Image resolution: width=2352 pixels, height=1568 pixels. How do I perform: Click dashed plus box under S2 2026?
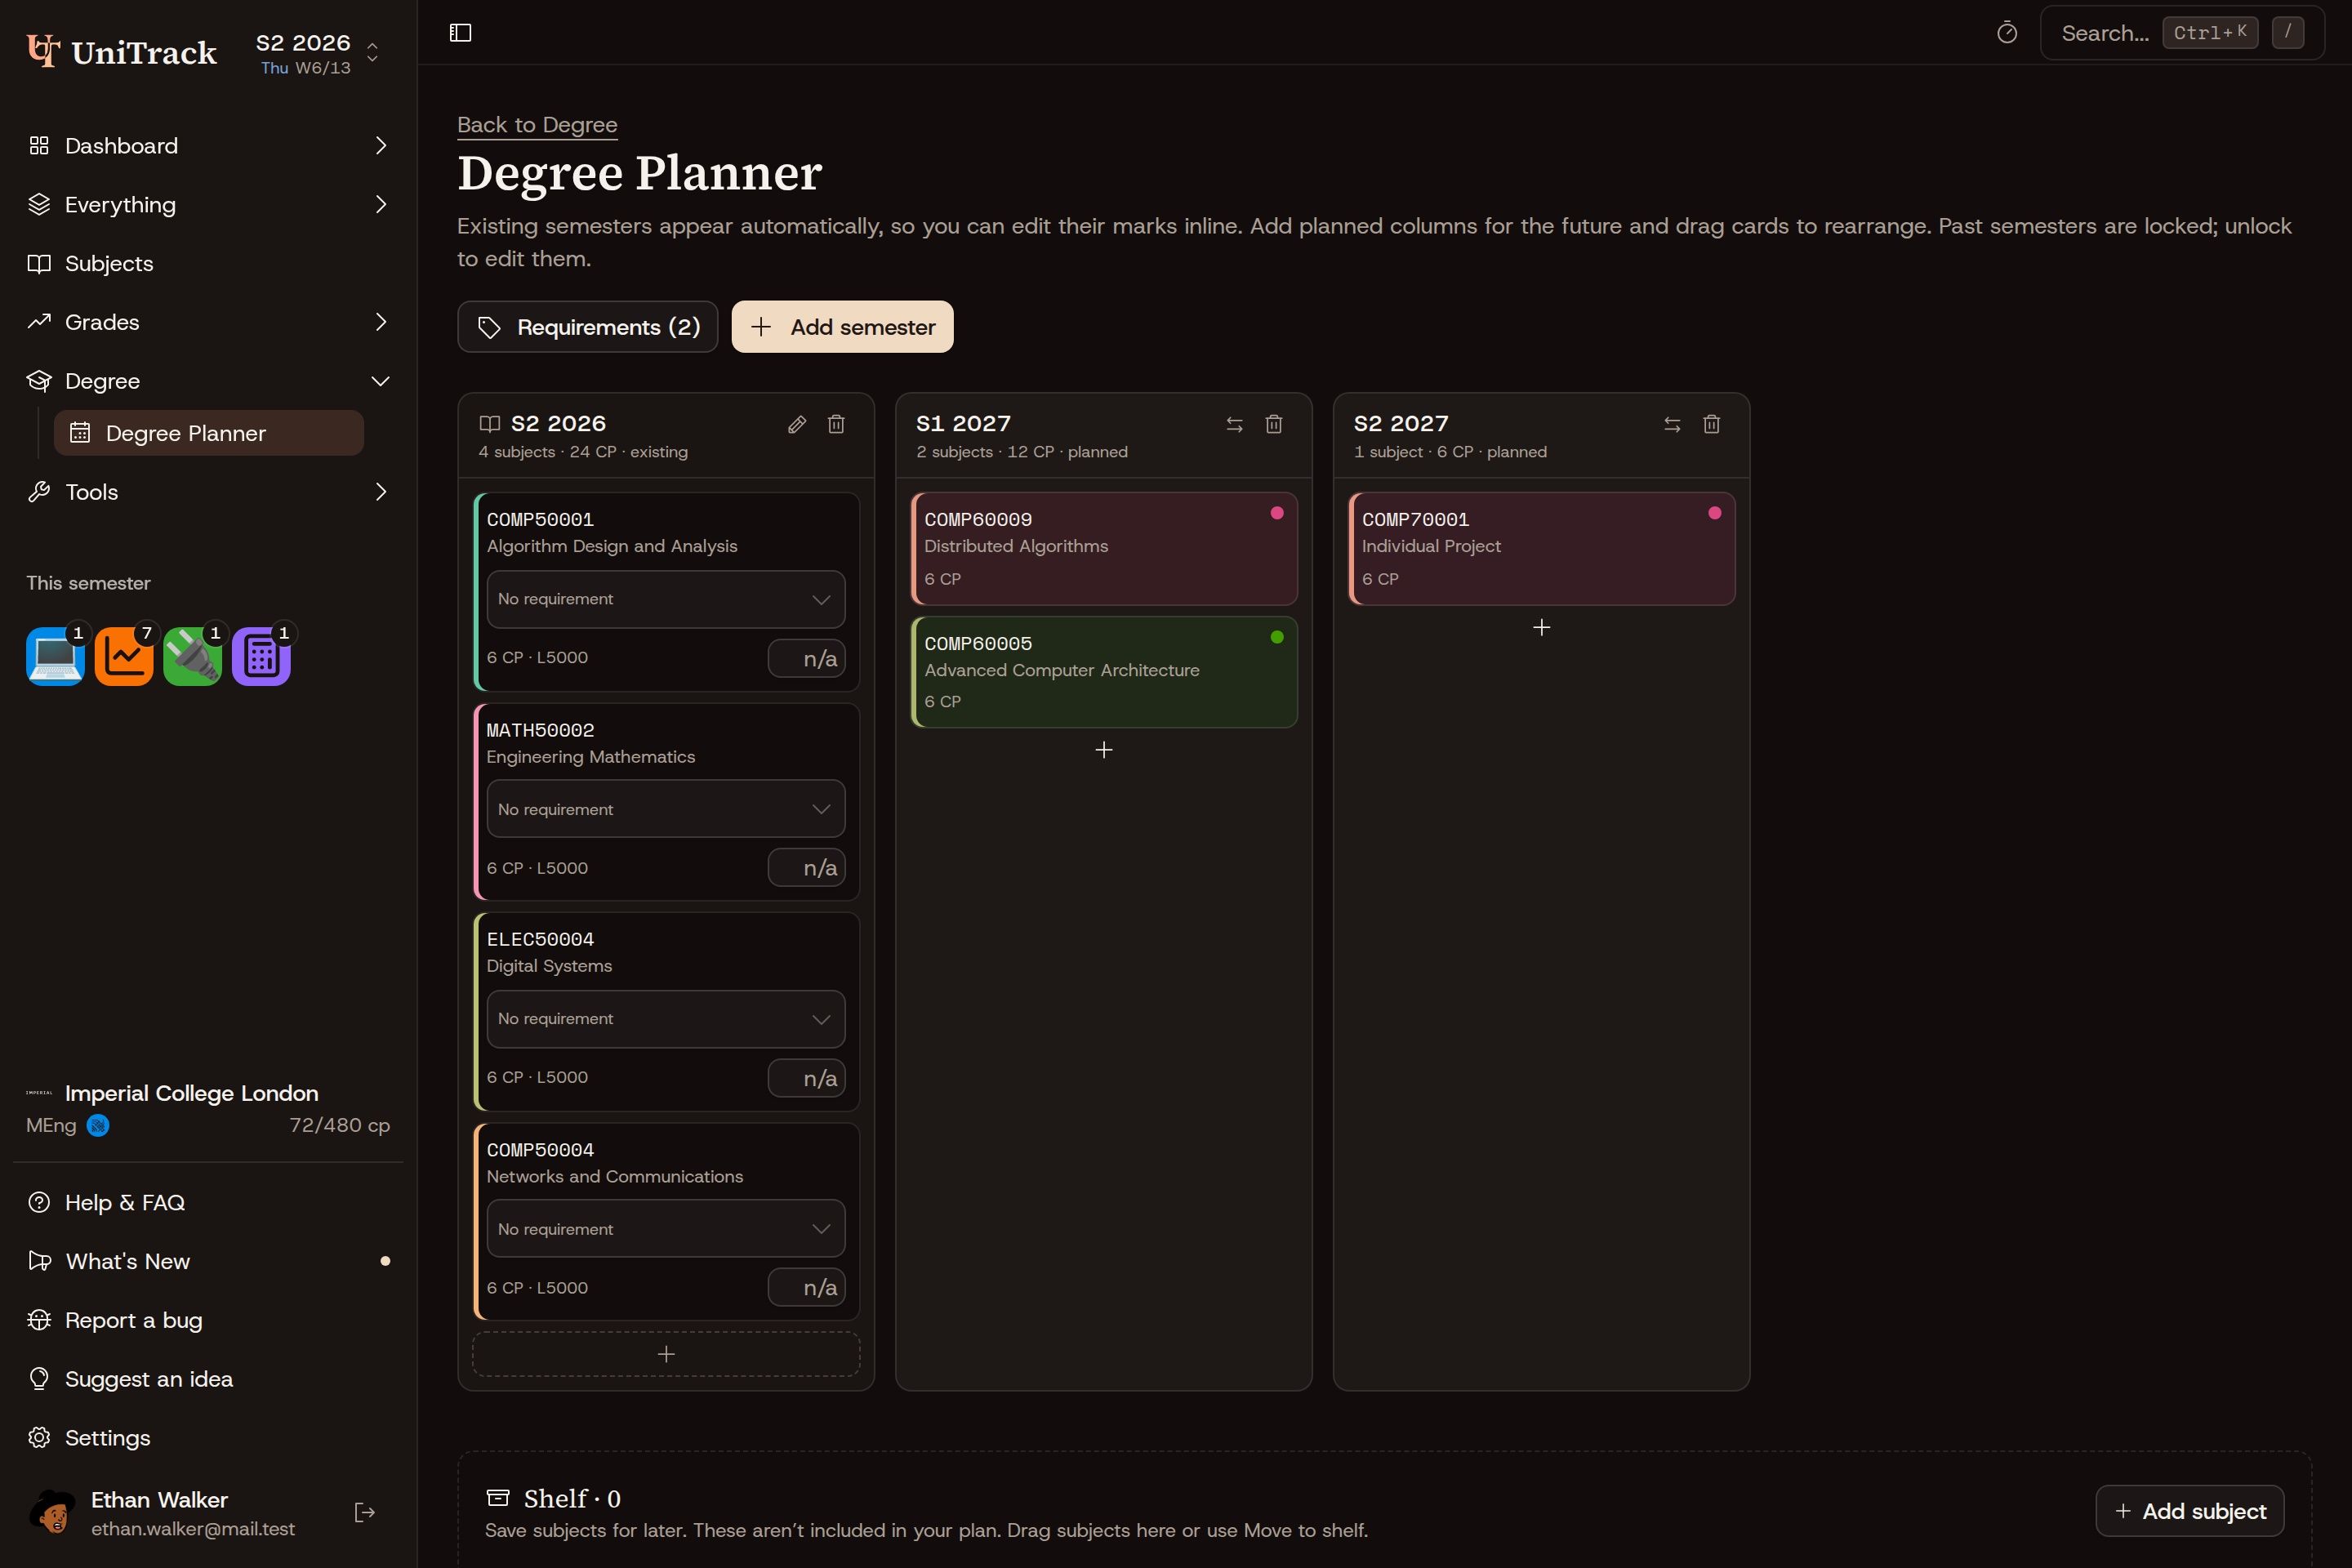point(666,1353)
